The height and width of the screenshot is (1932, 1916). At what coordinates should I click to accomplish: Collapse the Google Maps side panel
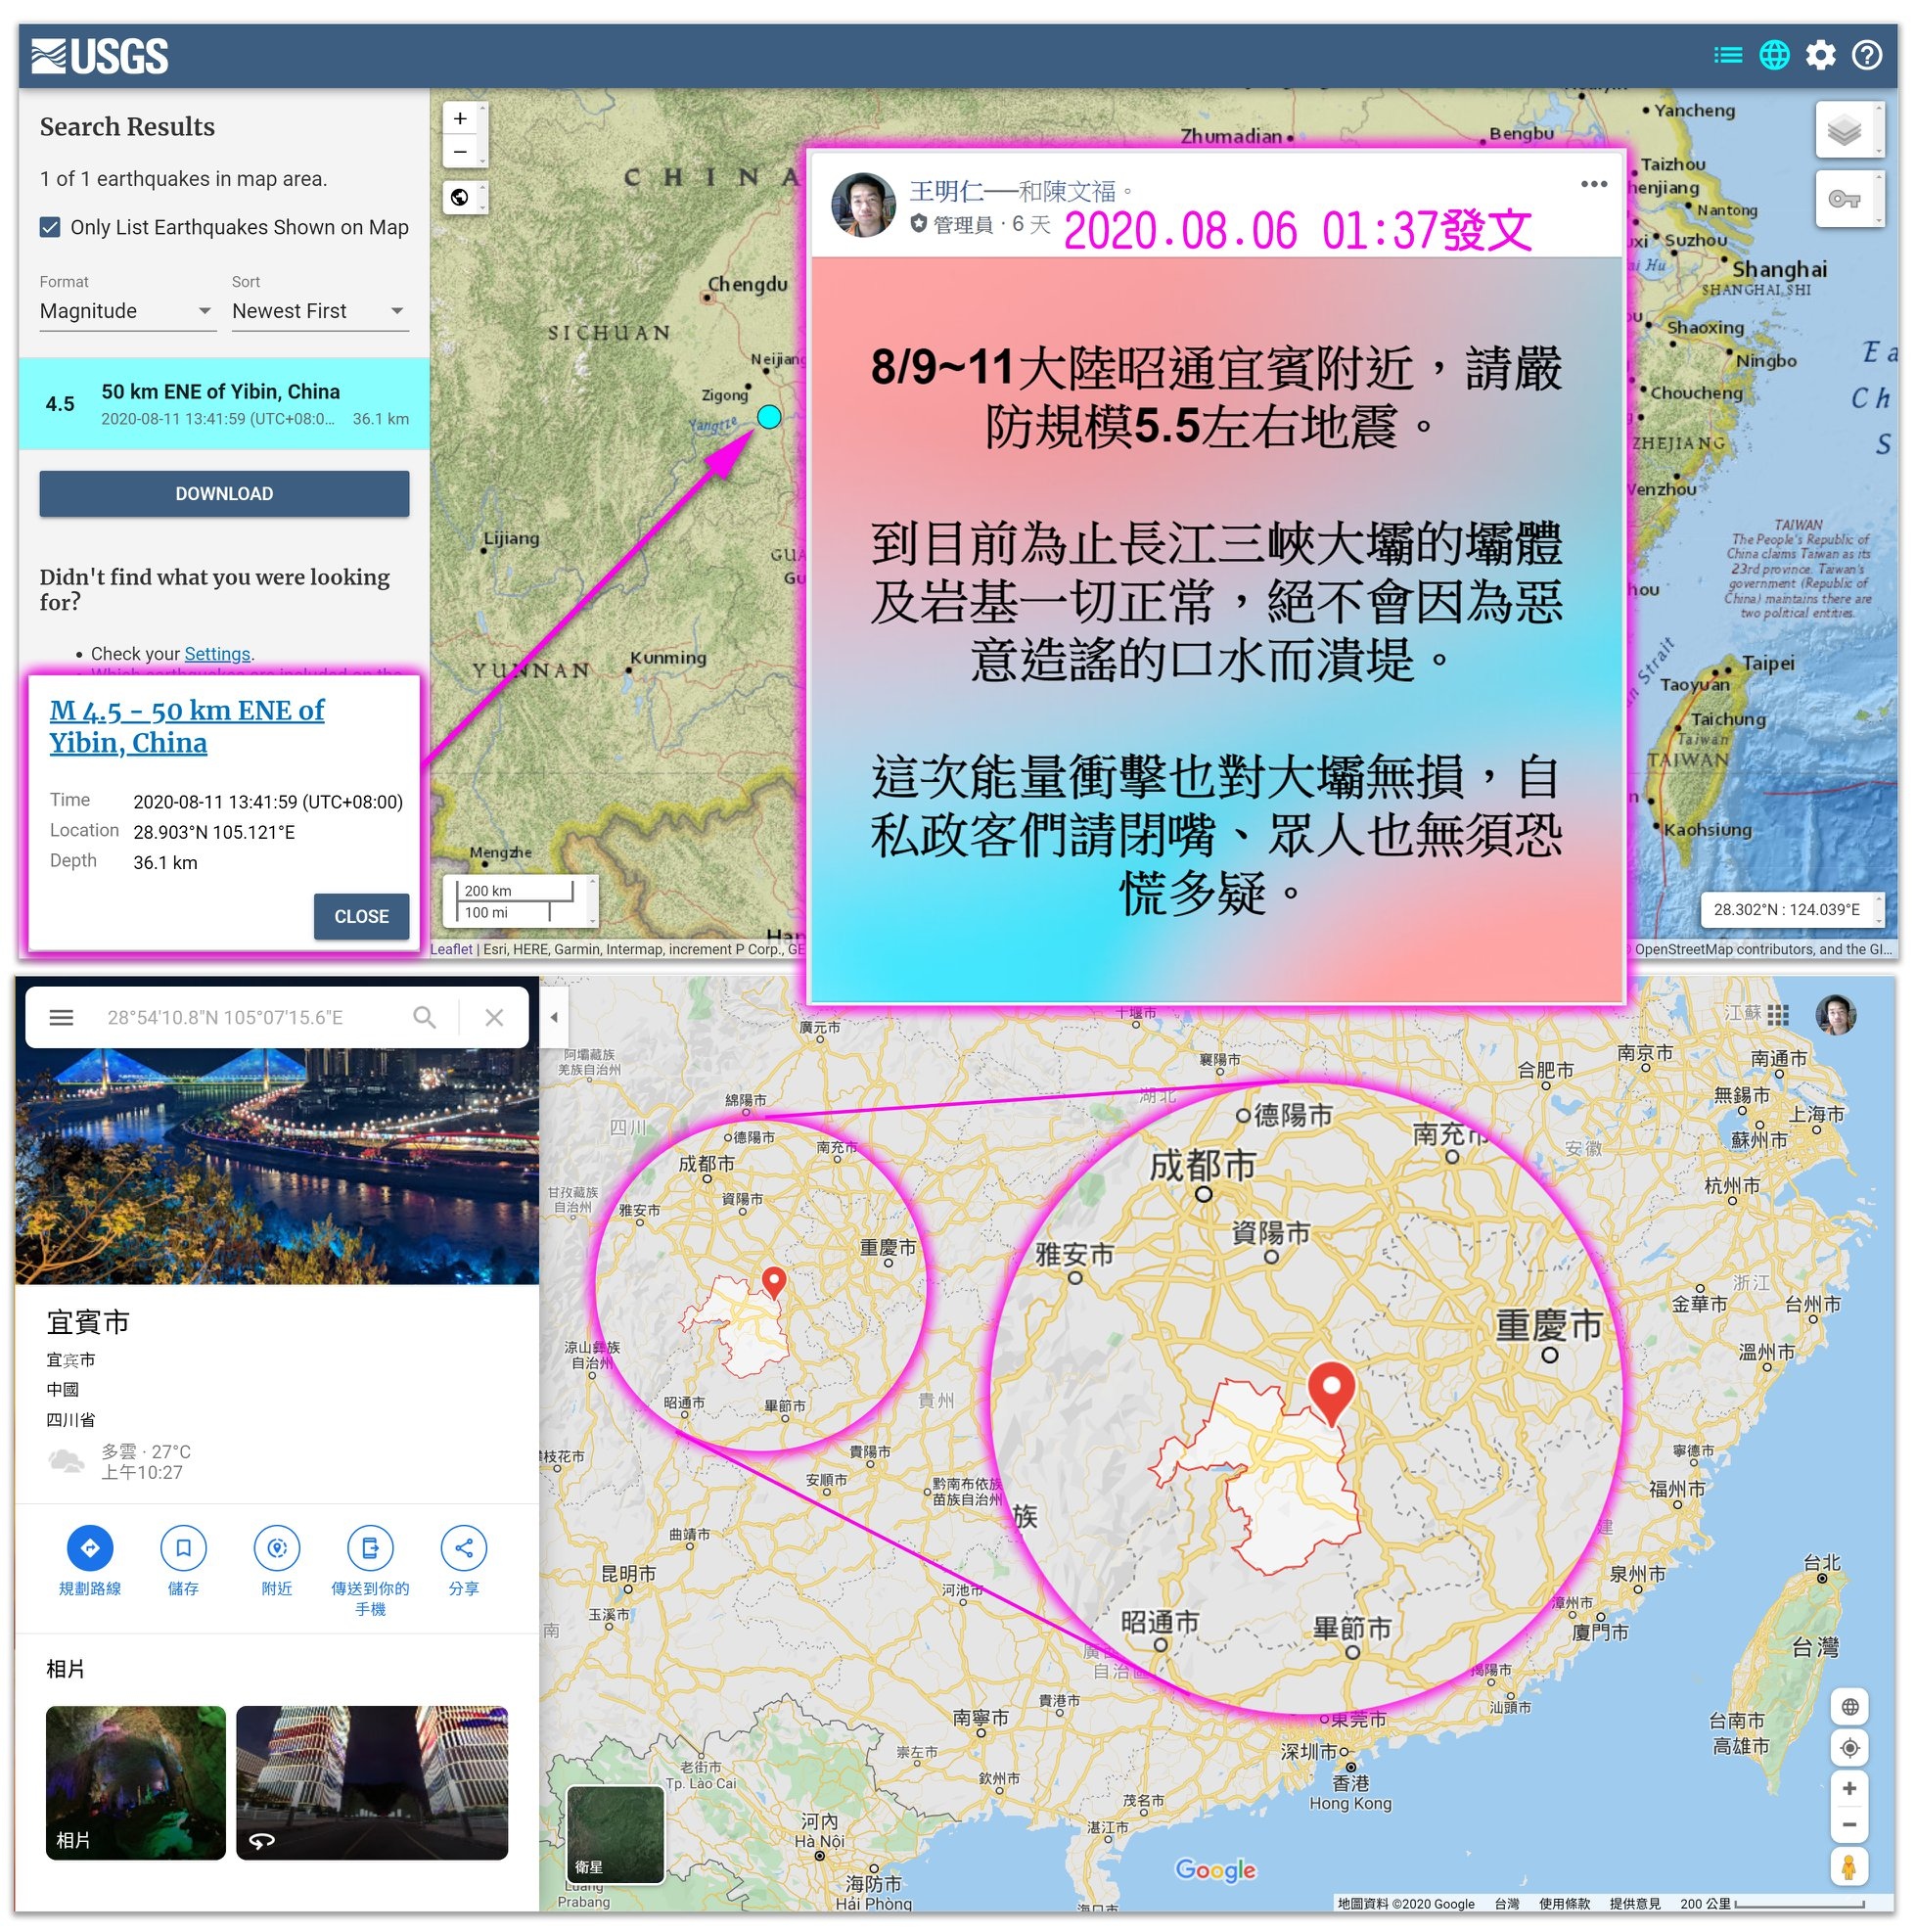tap(553, 1017)
